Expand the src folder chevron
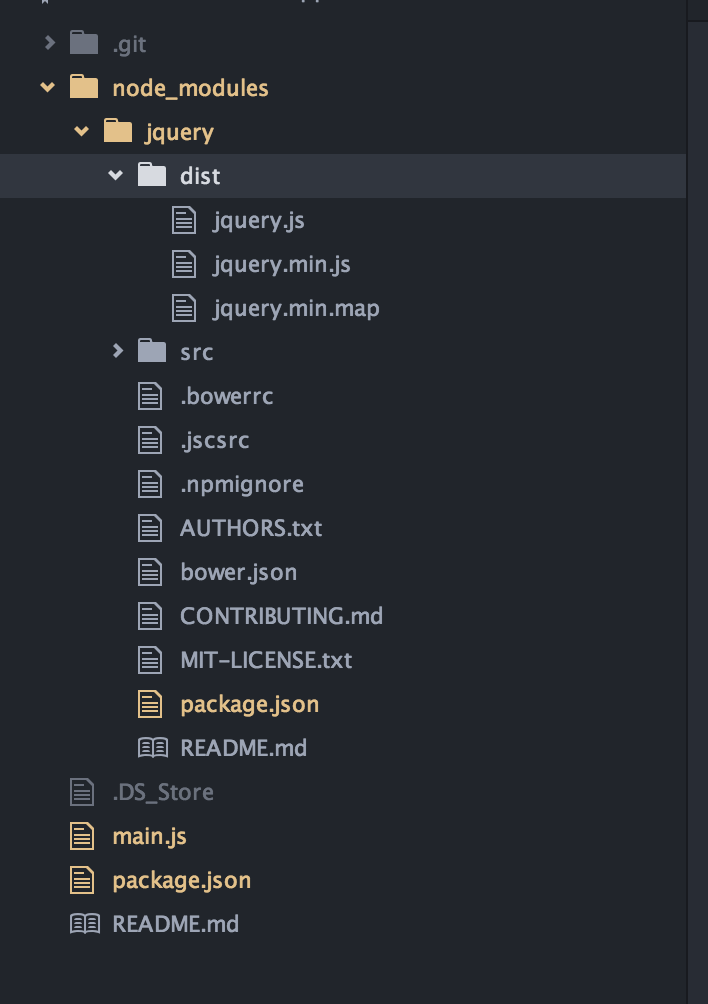Viewport: 708px width, 1004px height. coord(117,351)
